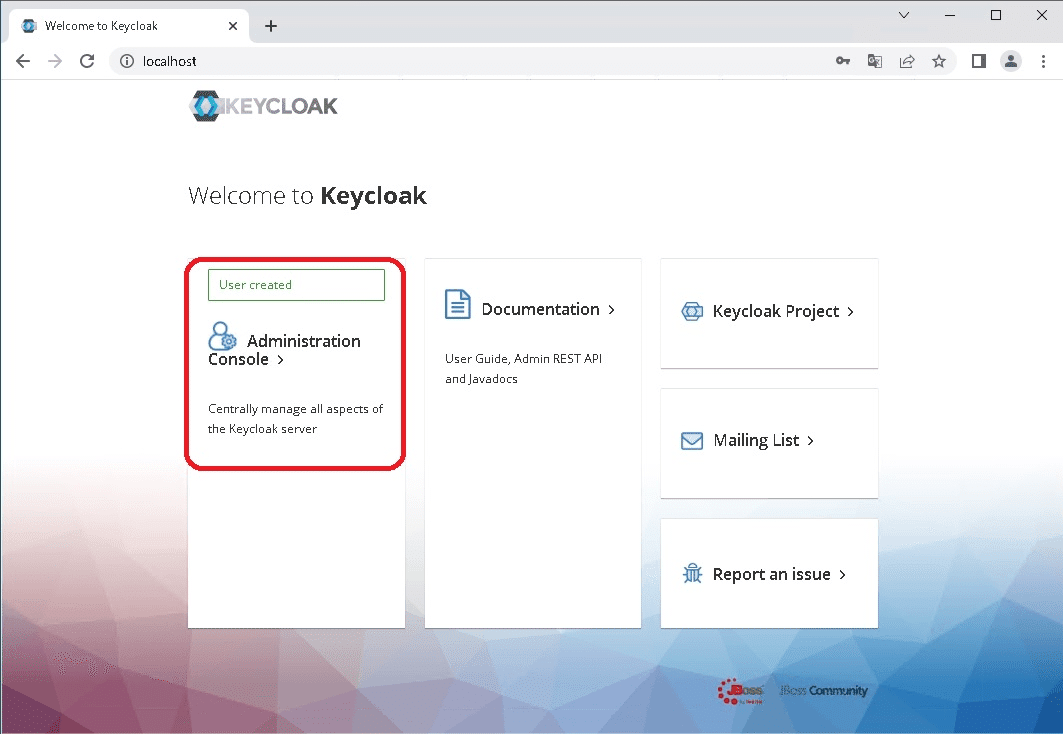The height and width of the screenshot is (734, 1063).
Task: Open a new browser tab
Action: [x=270, y=26]
